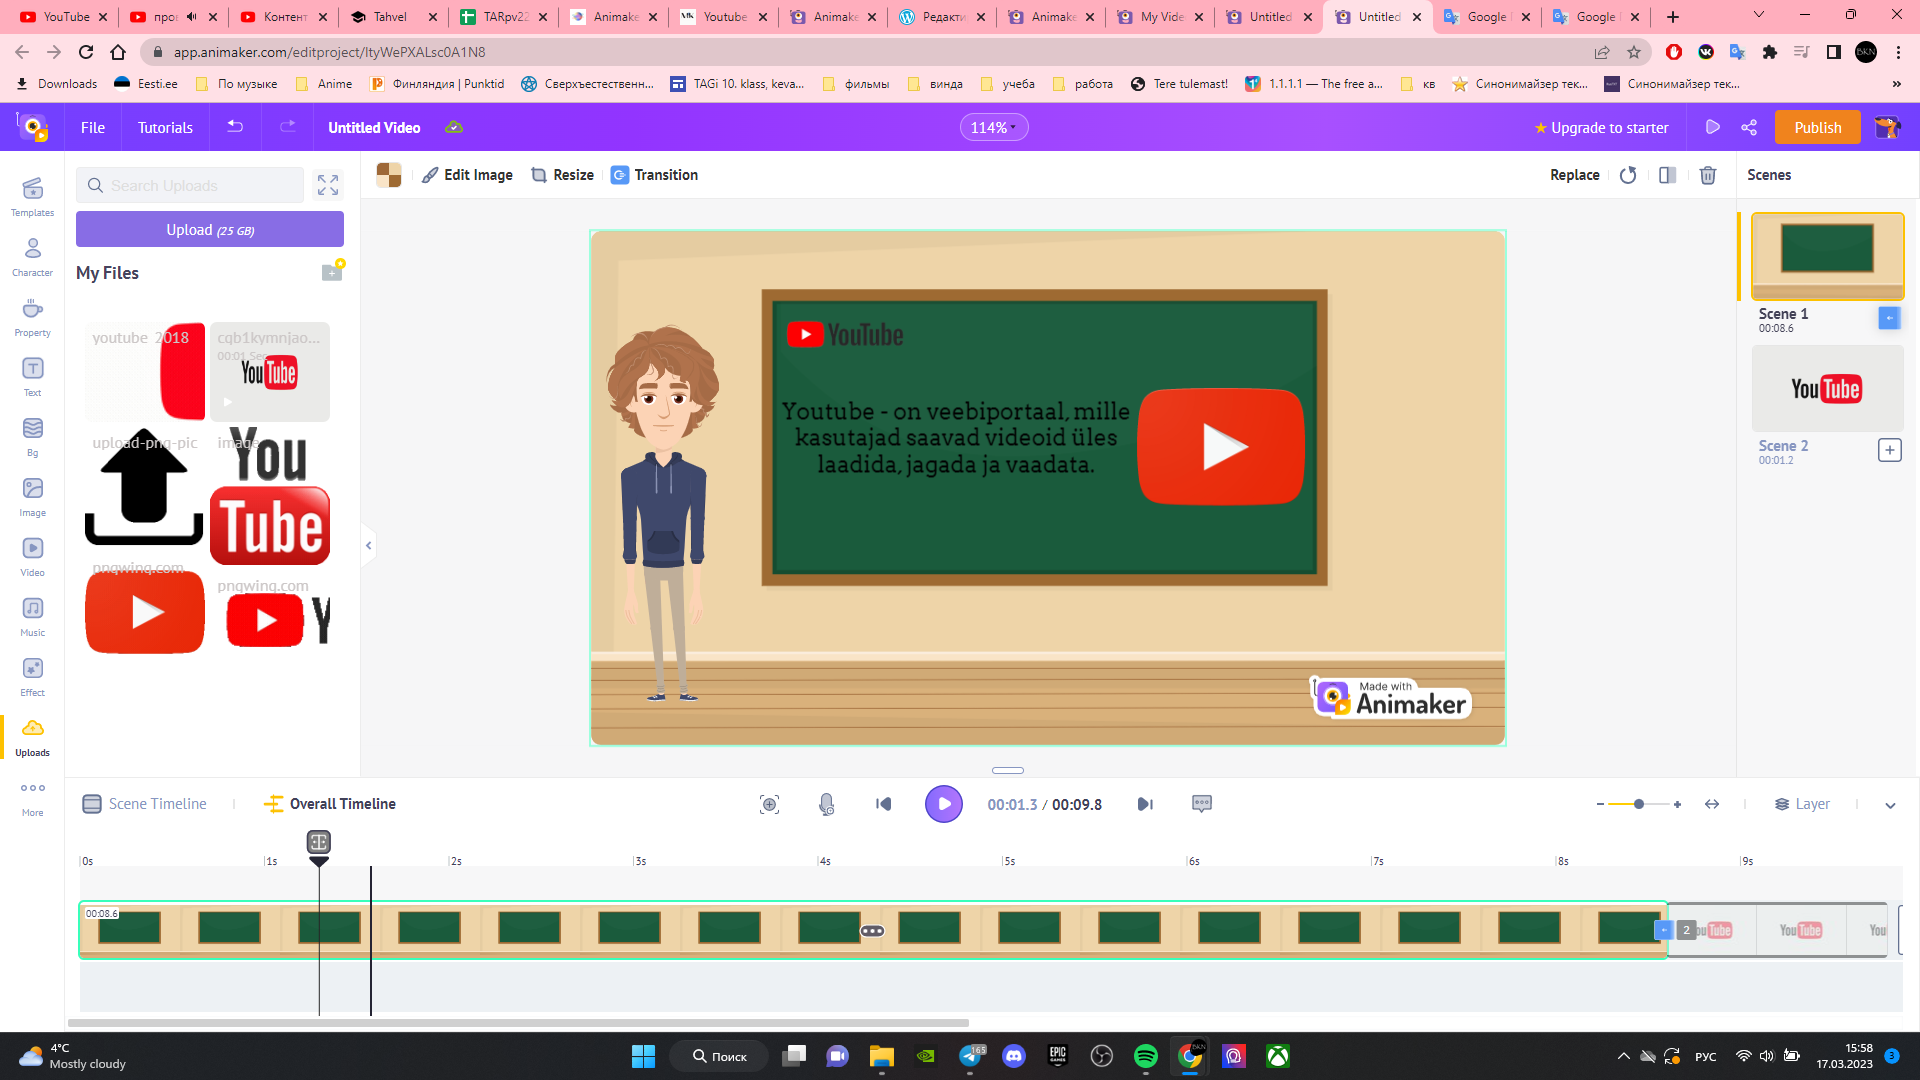Click the flip/mirror icon in toolbar

point(1667,175)
